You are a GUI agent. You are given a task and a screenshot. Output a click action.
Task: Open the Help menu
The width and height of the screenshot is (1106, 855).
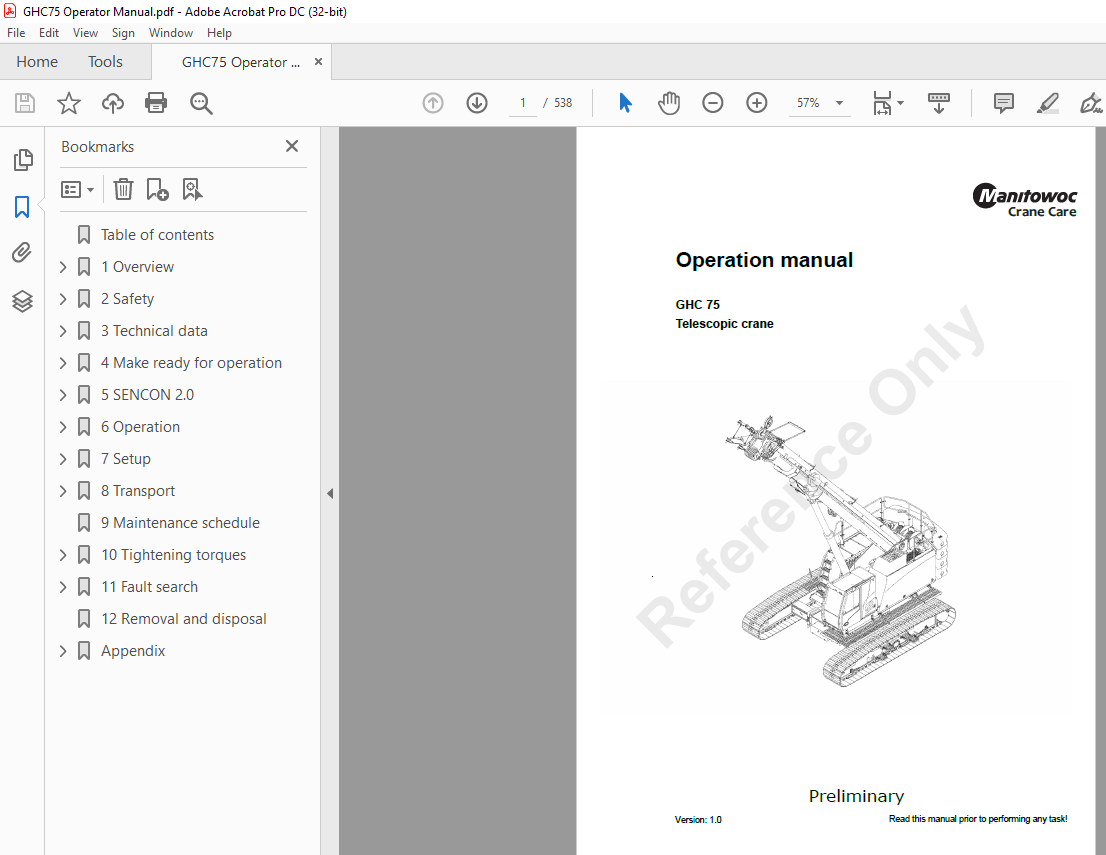point(219,32)
